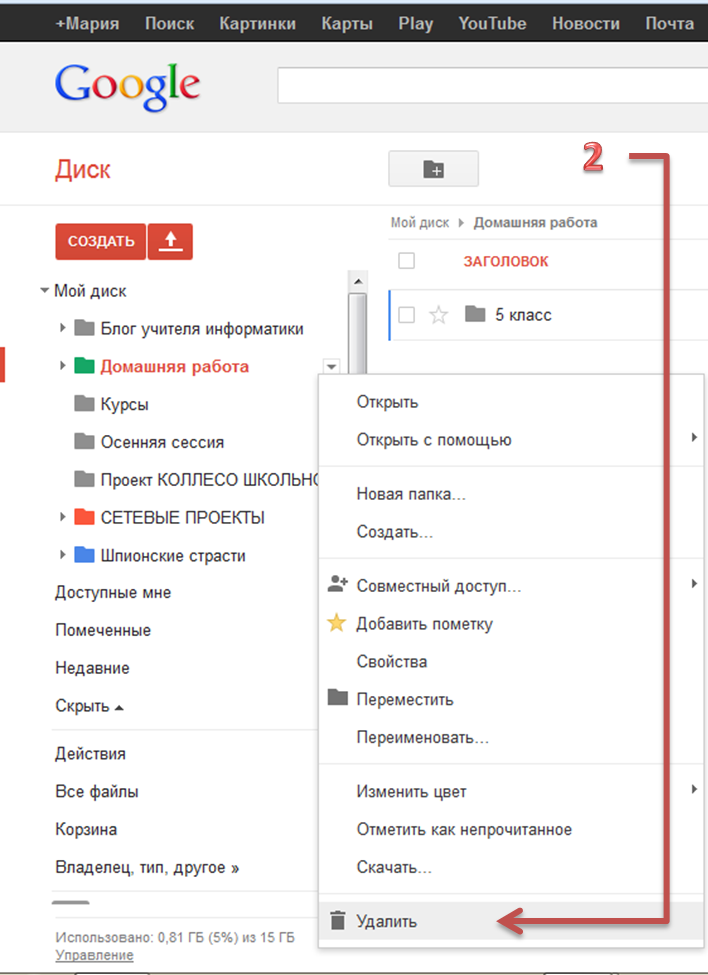The image size is (708, 975).
Task: Choose Открыть in the context menu
Action: click(387, 402)
